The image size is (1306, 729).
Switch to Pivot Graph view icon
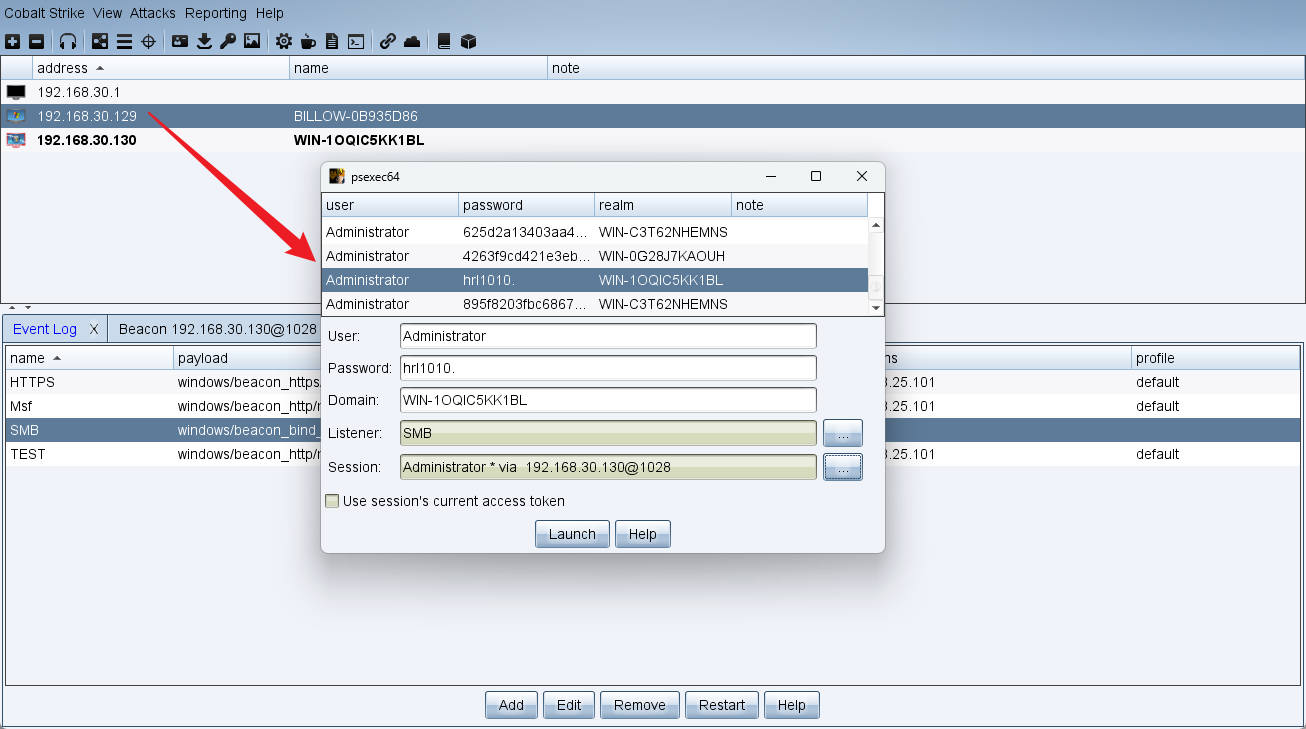click(100, 41)
